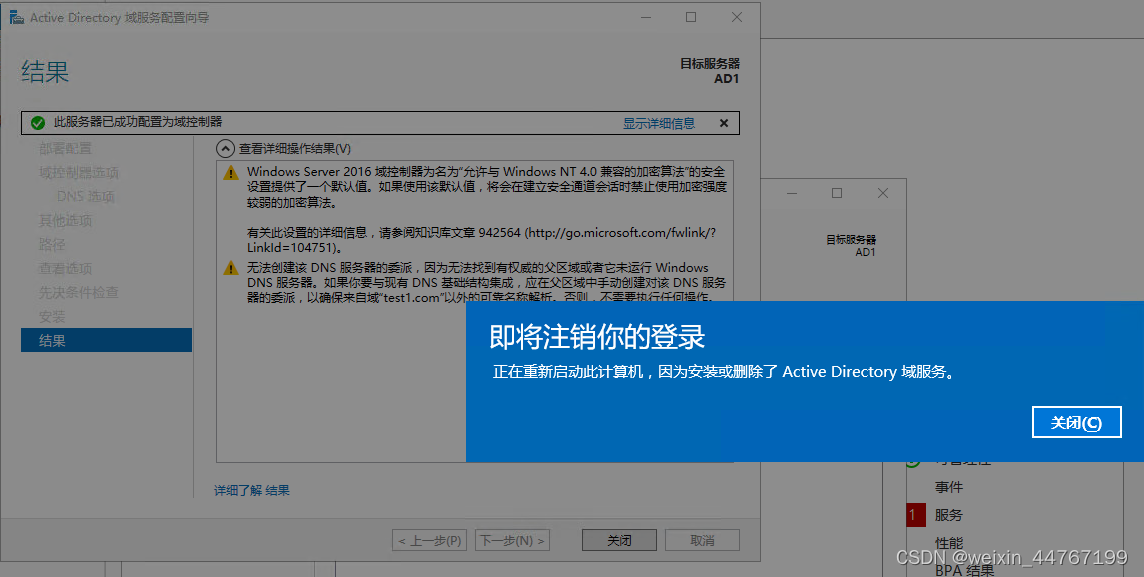Open the 详细了解 结果 link
The image size is (1144, 577).
(x=252, y=490)
